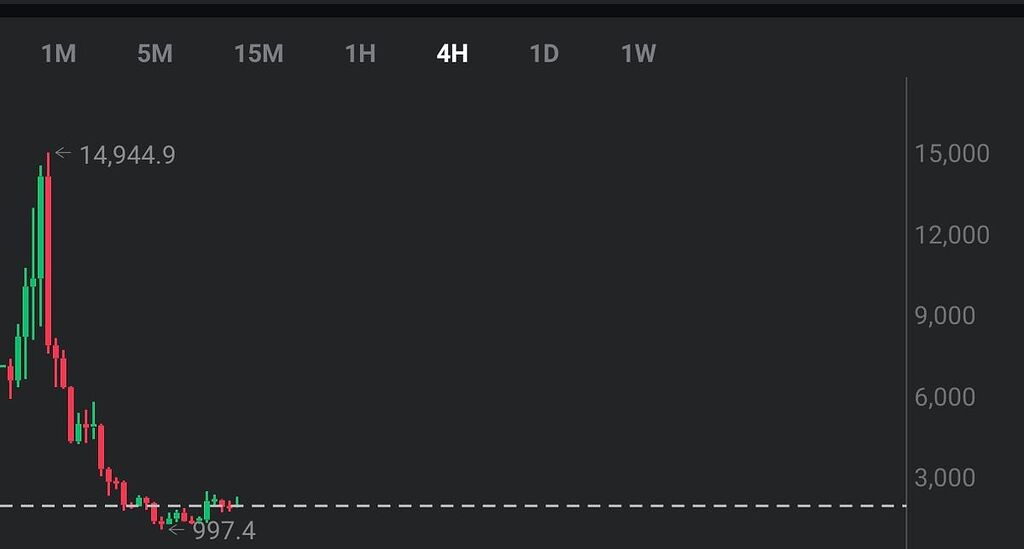Click the 14,944.9 high price label
Viewport: 1024px width, 549px height.
click(127, 155)
